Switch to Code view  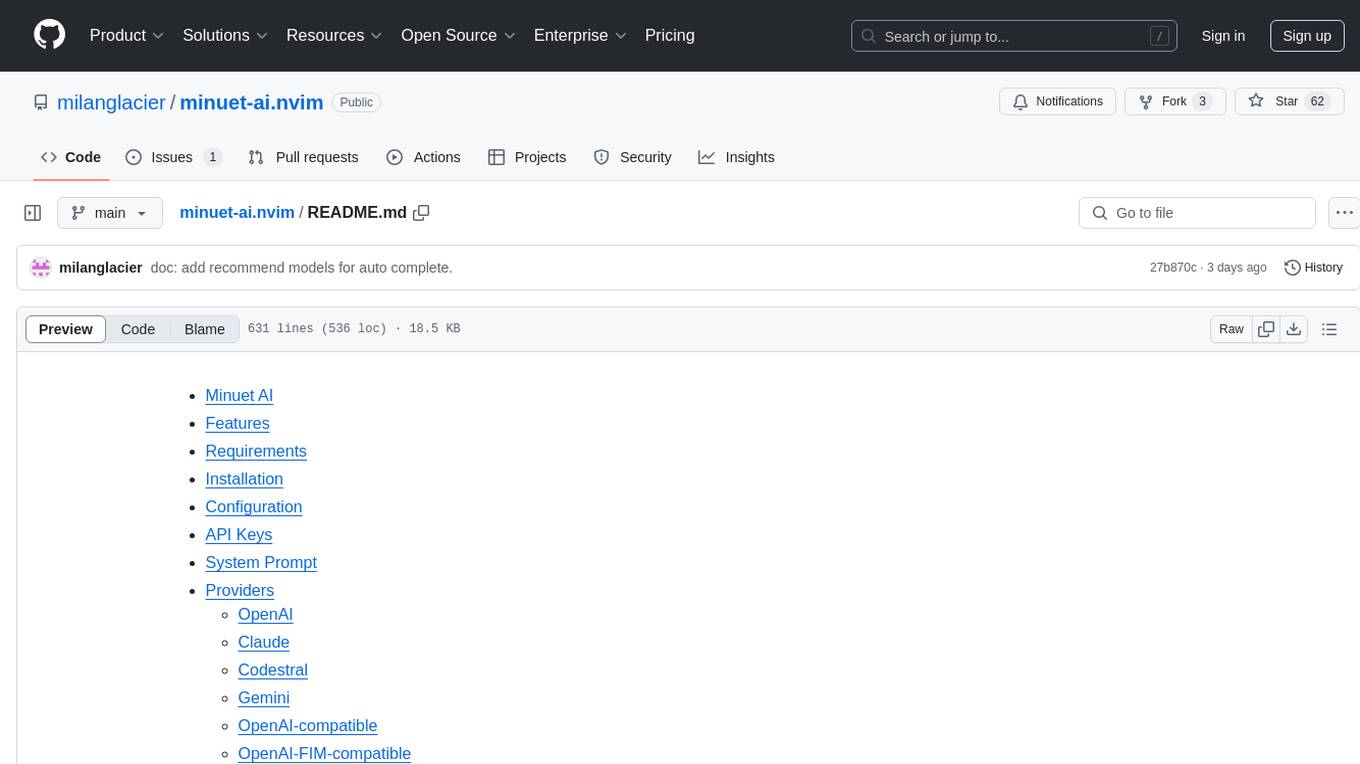pos(138,329)
